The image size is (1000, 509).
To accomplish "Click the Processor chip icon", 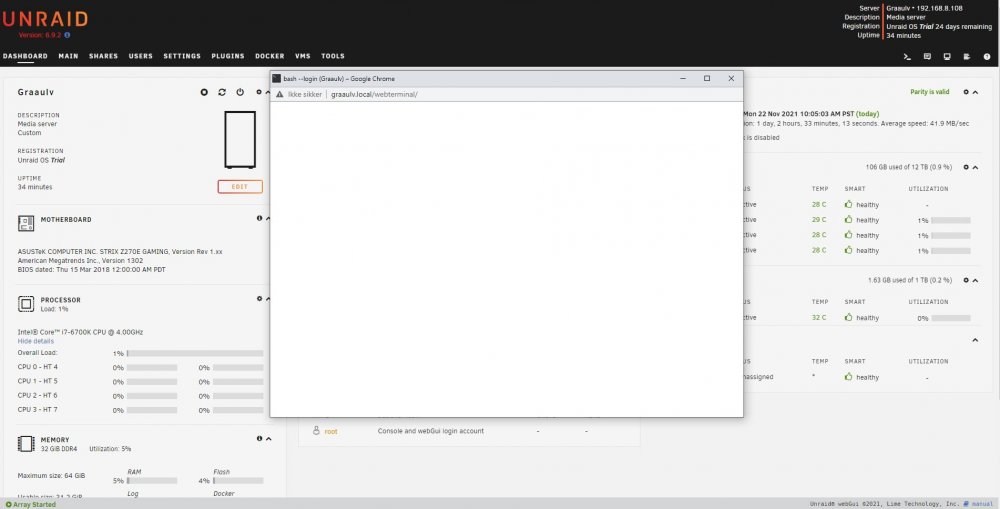I will tap(26, 304).
